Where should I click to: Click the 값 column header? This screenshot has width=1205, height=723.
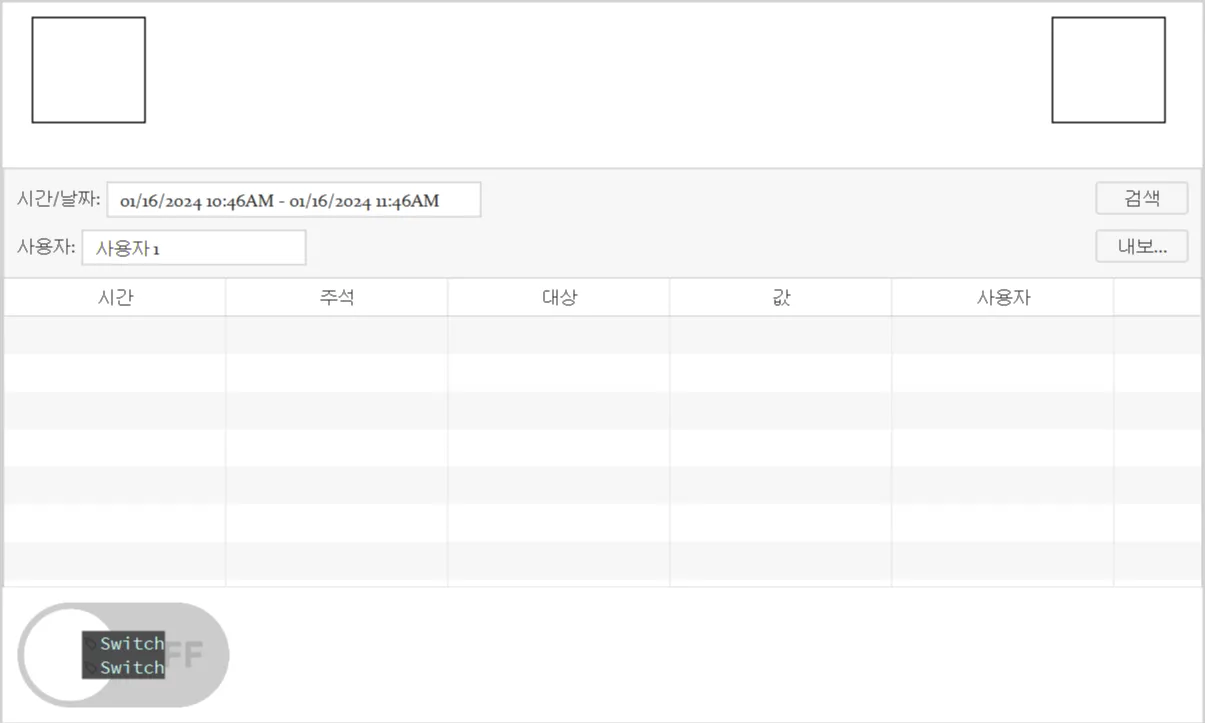[x=781, y=298]
